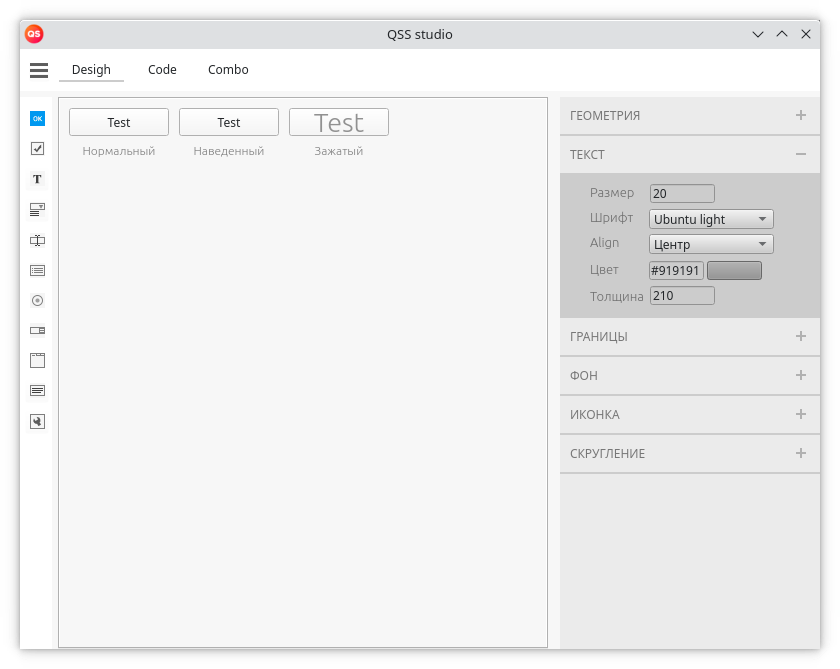This screenshot has width=840, height=669.
Task: Select the push button widget icon
Action: (x=36, y=118)
